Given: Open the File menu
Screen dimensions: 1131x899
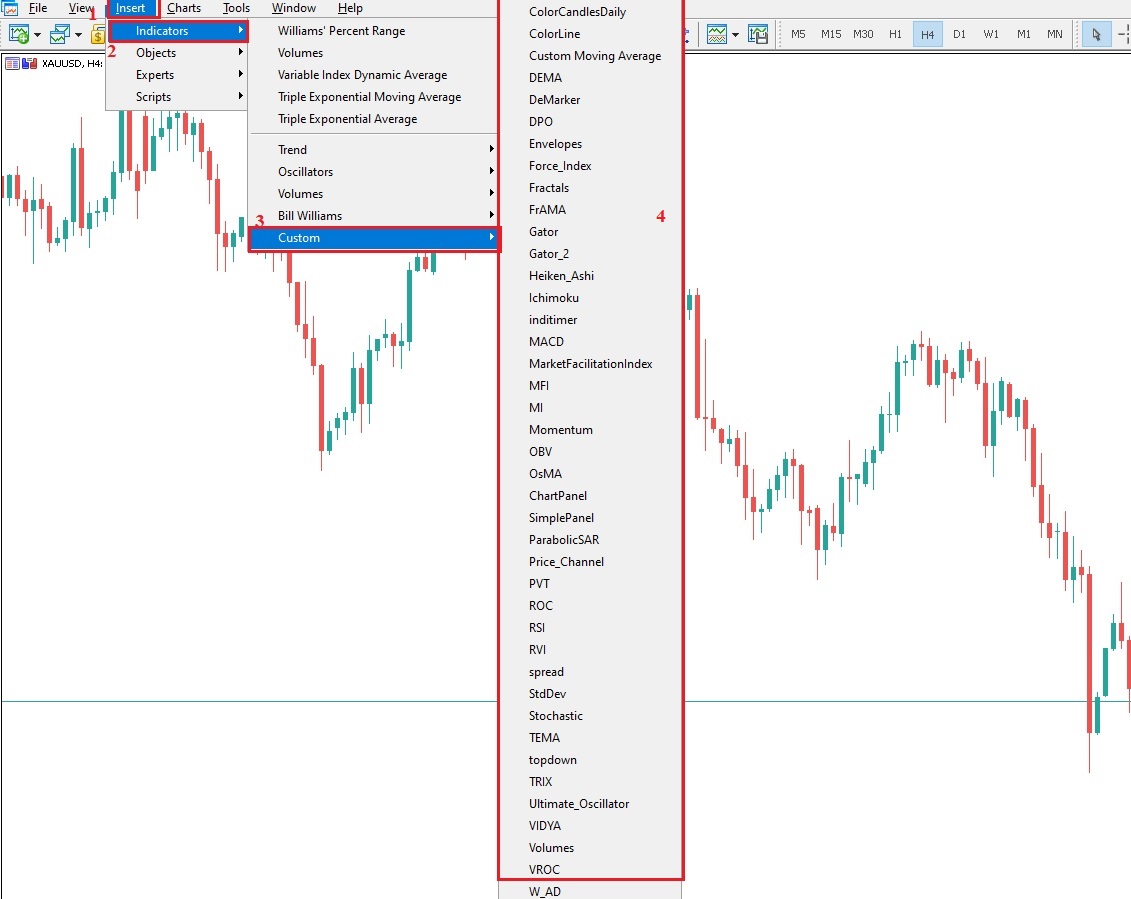Looking at the screenshot, I should 38,8.
